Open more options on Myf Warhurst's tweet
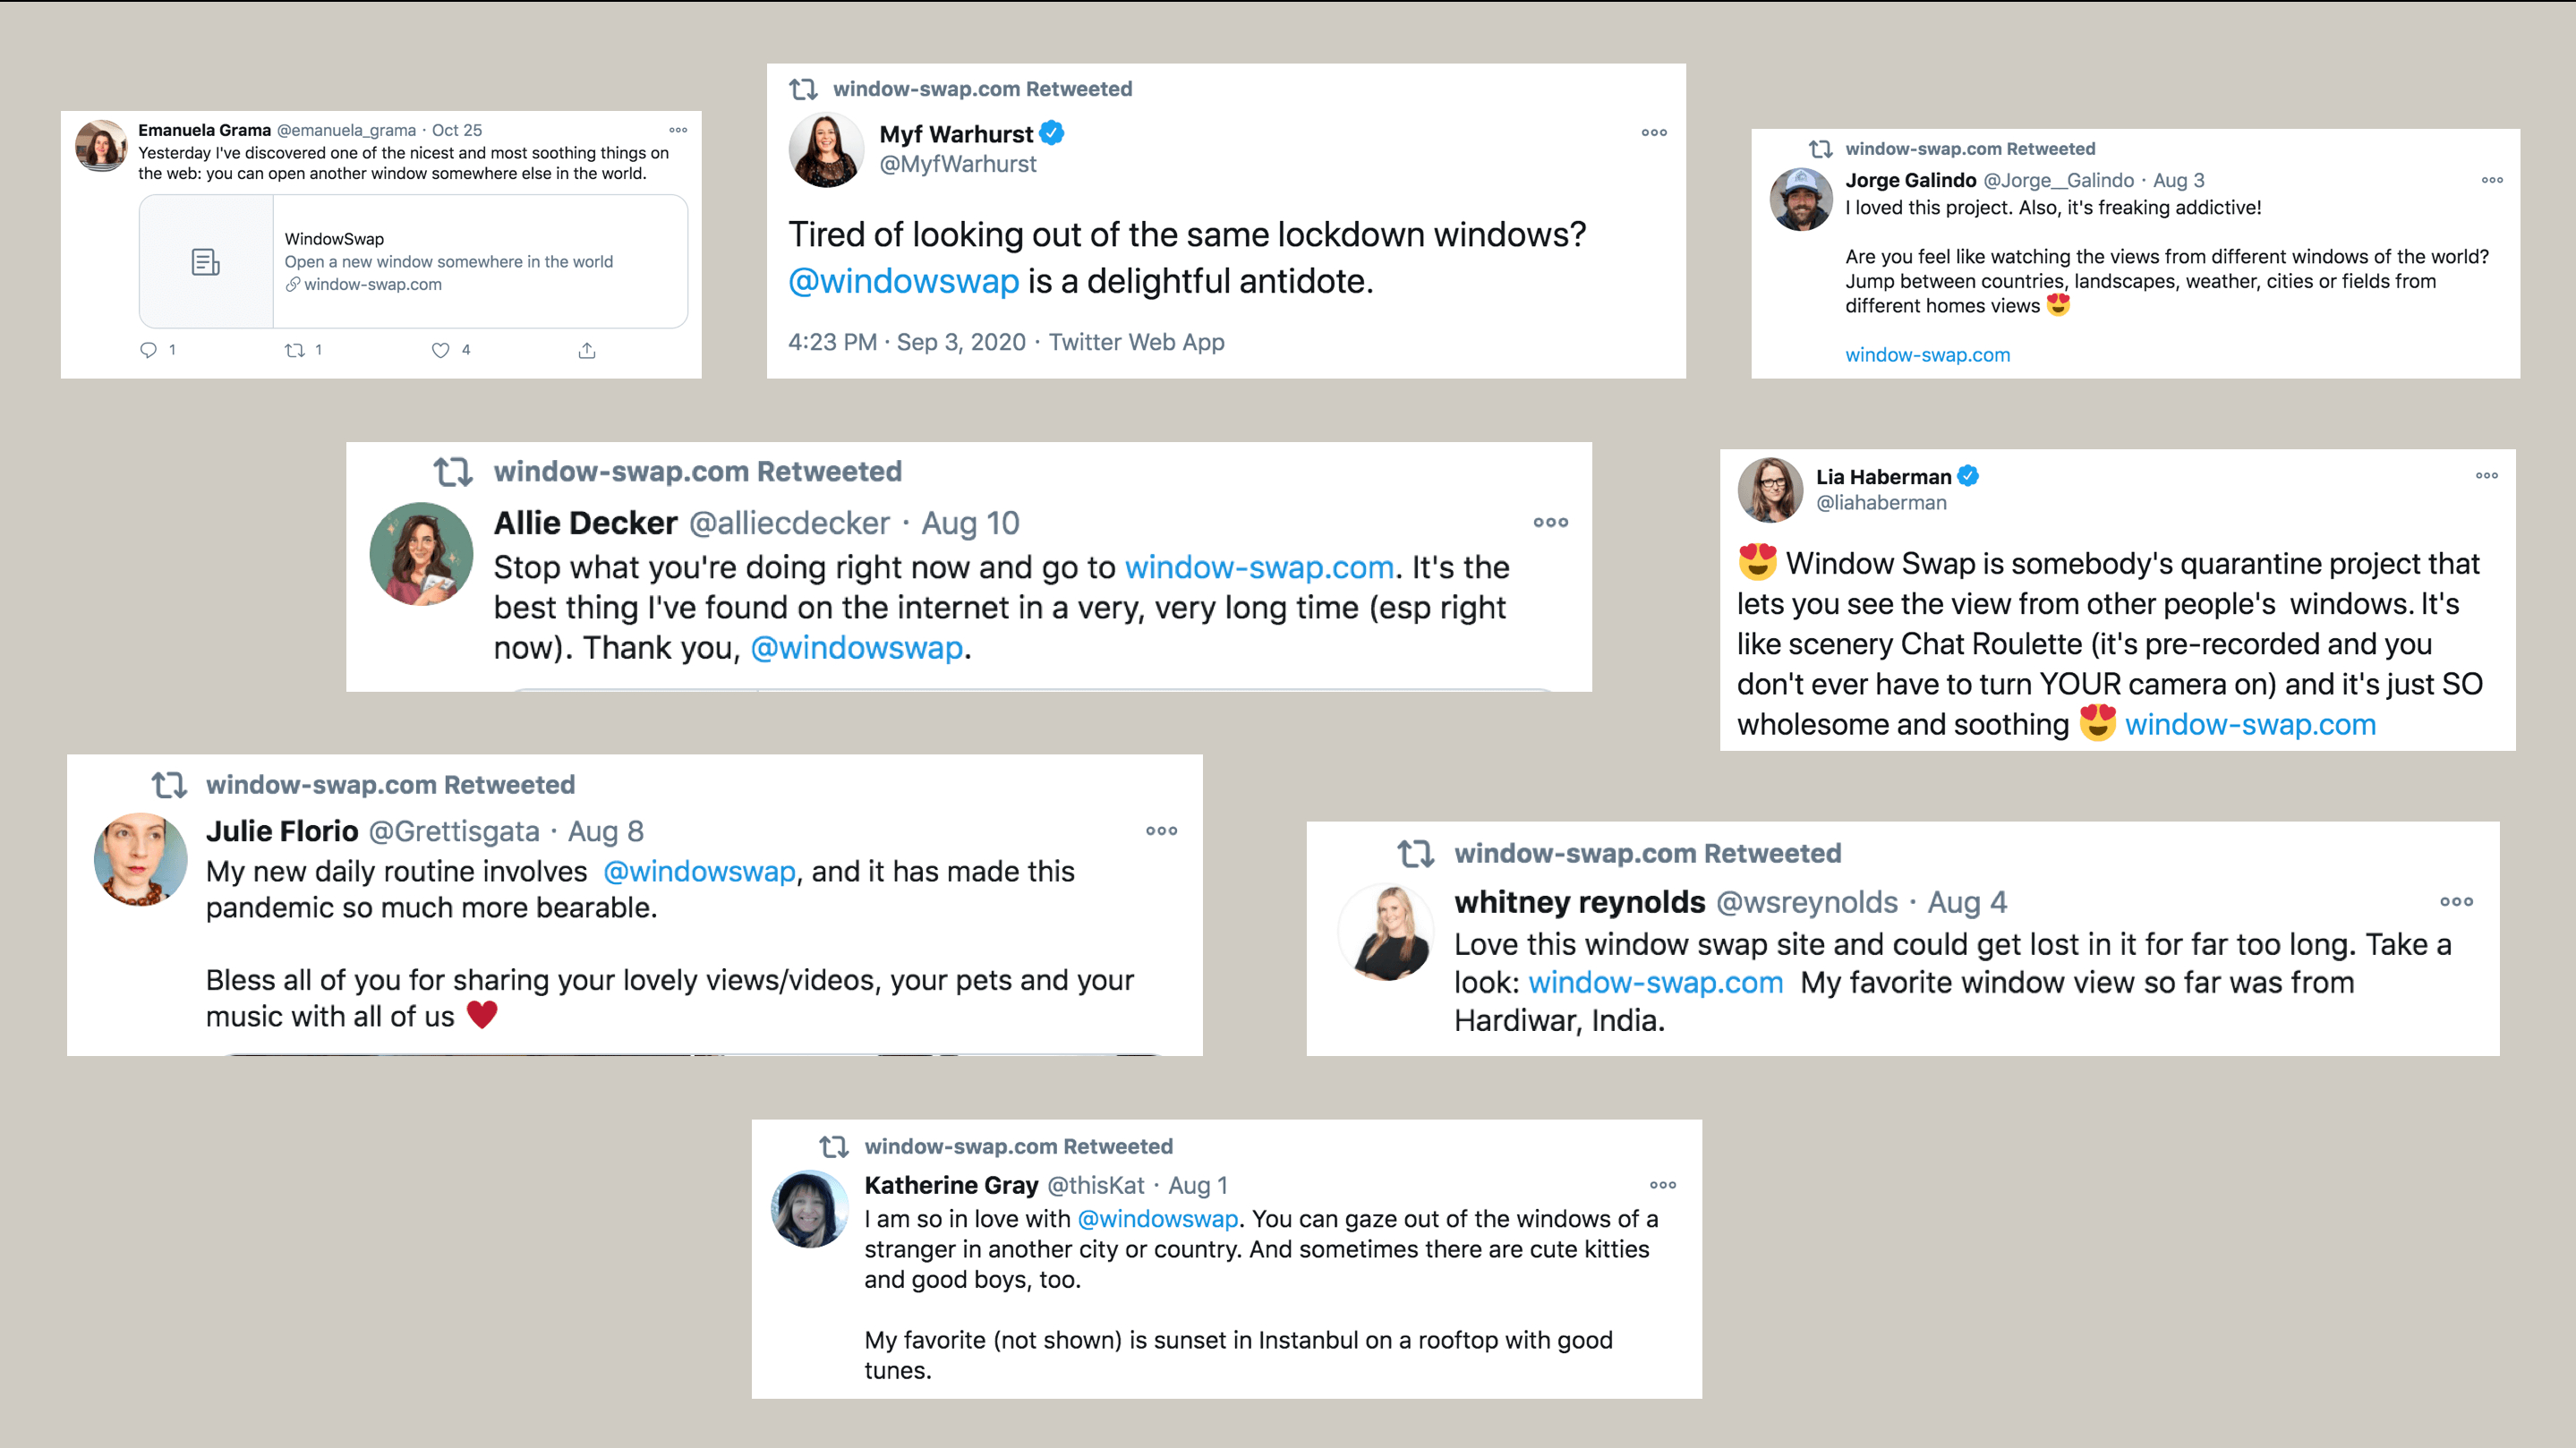 click(1654, 132)
